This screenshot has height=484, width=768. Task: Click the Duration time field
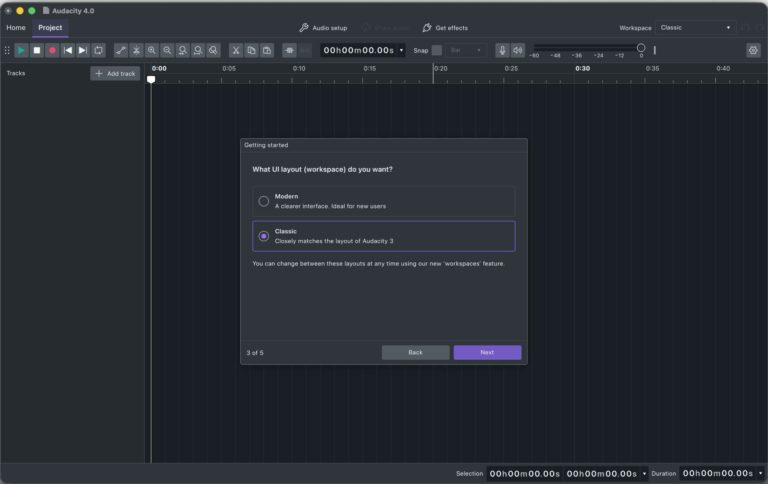coord(718,474)
